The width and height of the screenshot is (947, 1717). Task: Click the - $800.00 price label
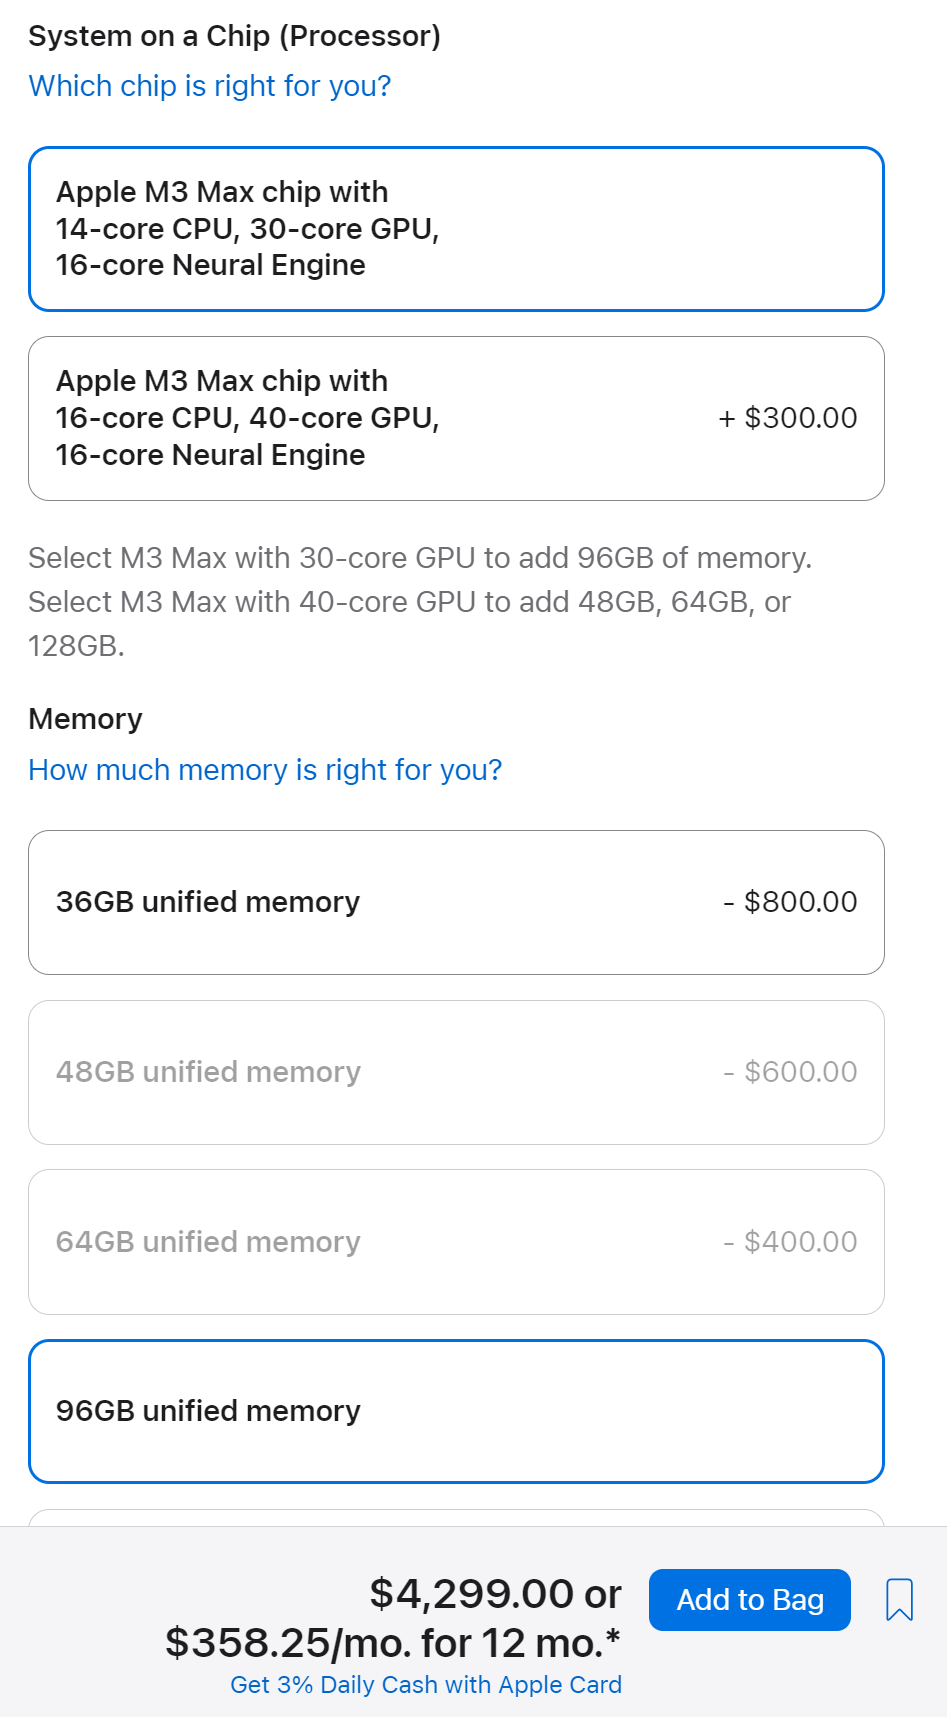coord(790,902)
